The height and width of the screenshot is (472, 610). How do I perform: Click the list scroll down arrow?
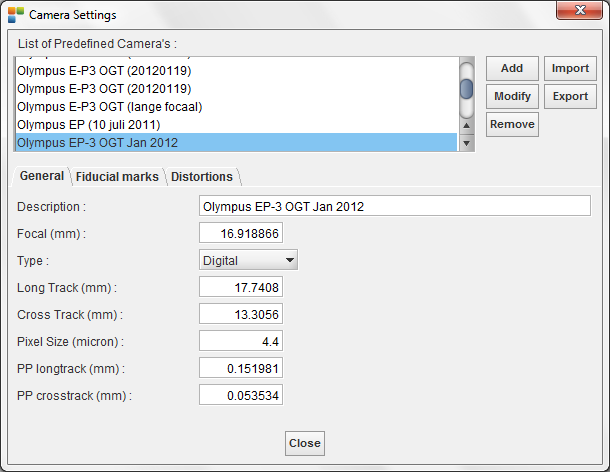(x=466, y=143)
